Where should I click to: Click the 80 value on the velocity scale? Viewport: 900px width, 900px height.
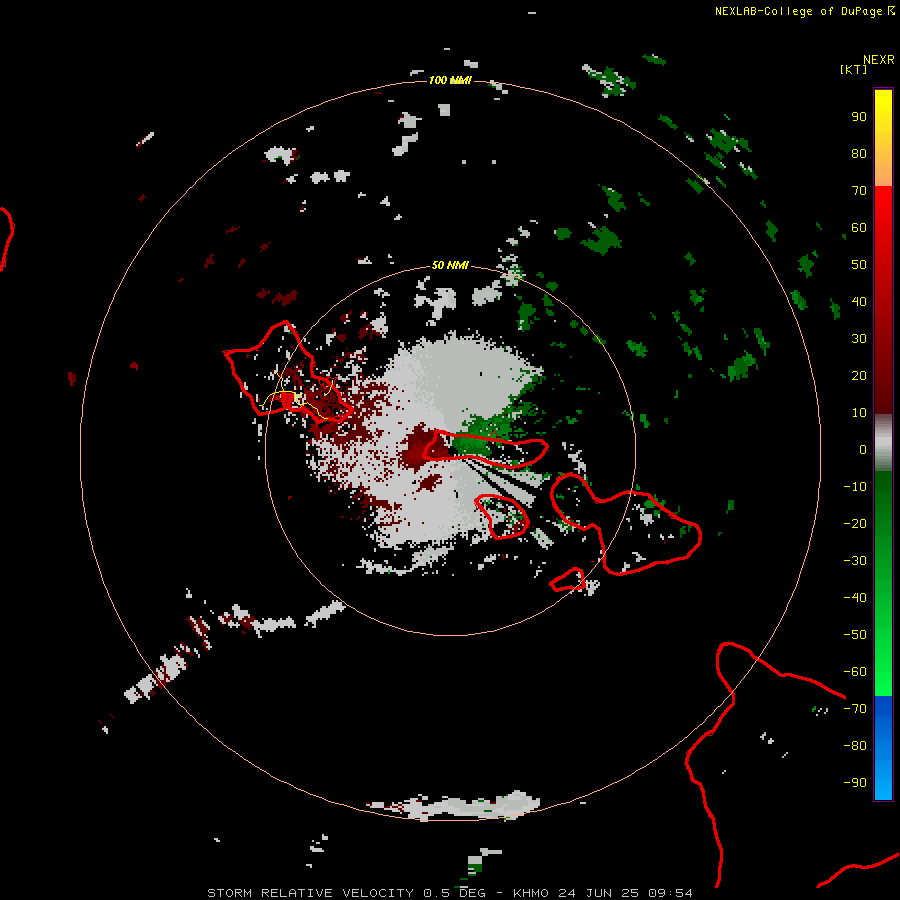pyautogui.click(x=859, y=154)
